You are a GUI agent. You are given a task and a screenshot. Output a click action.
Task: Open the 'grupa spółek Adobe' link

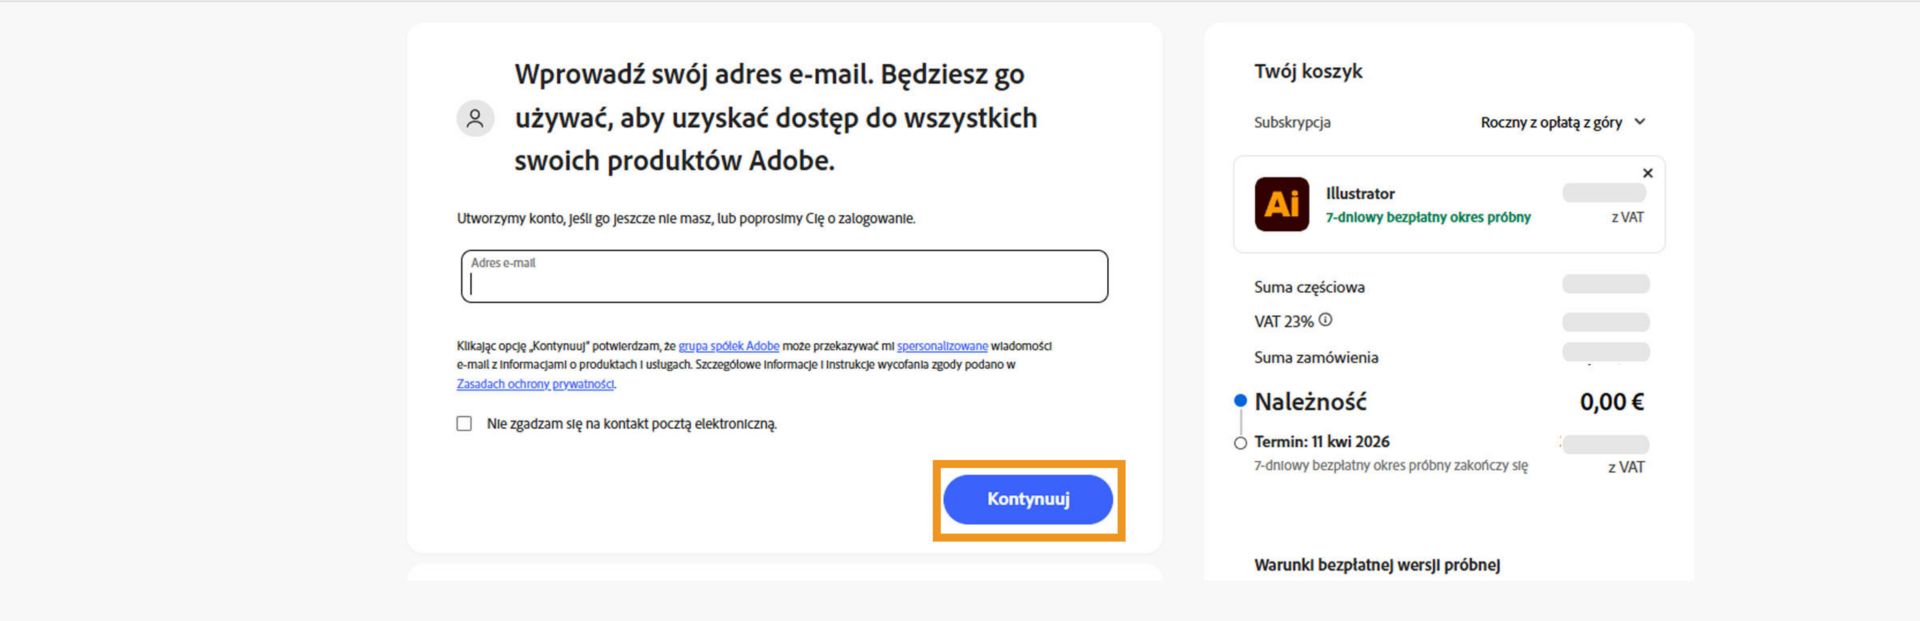tap(729, 346)
